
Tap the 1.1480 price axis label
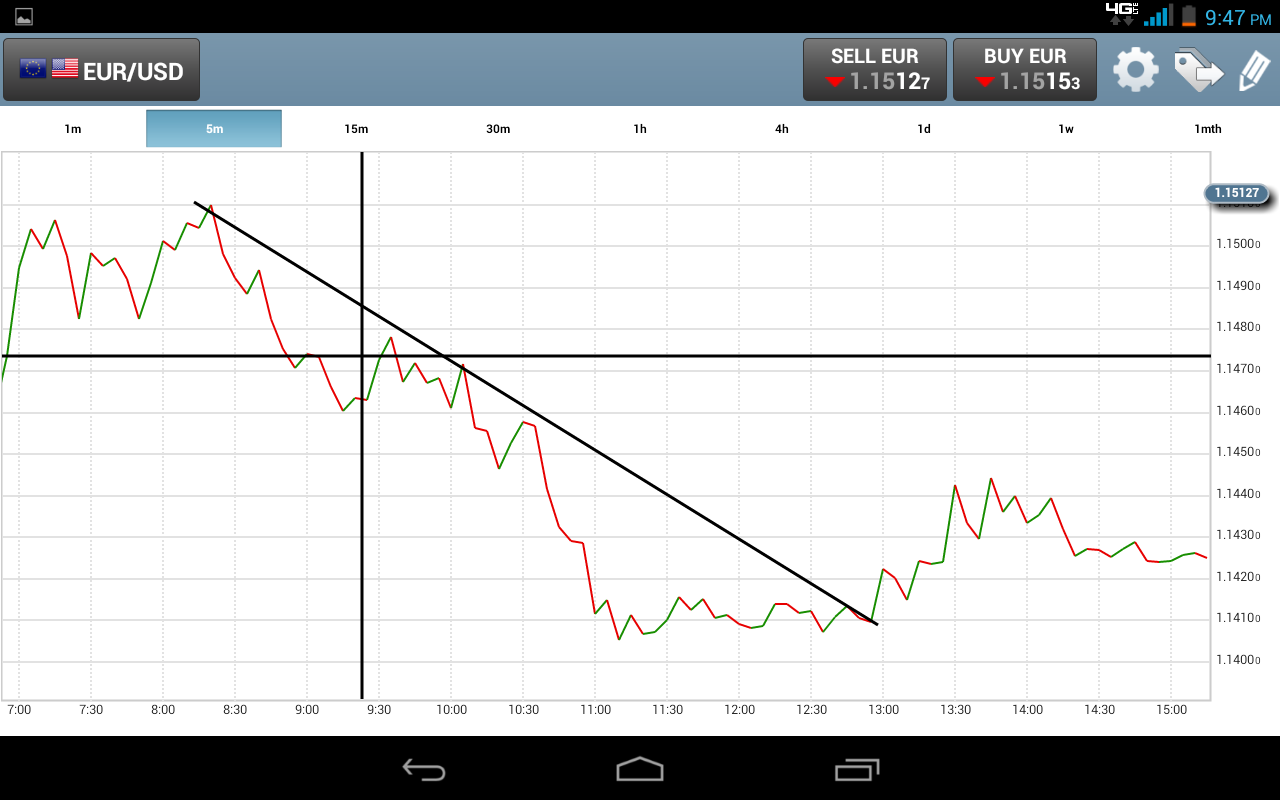[x=1238, y=327]
